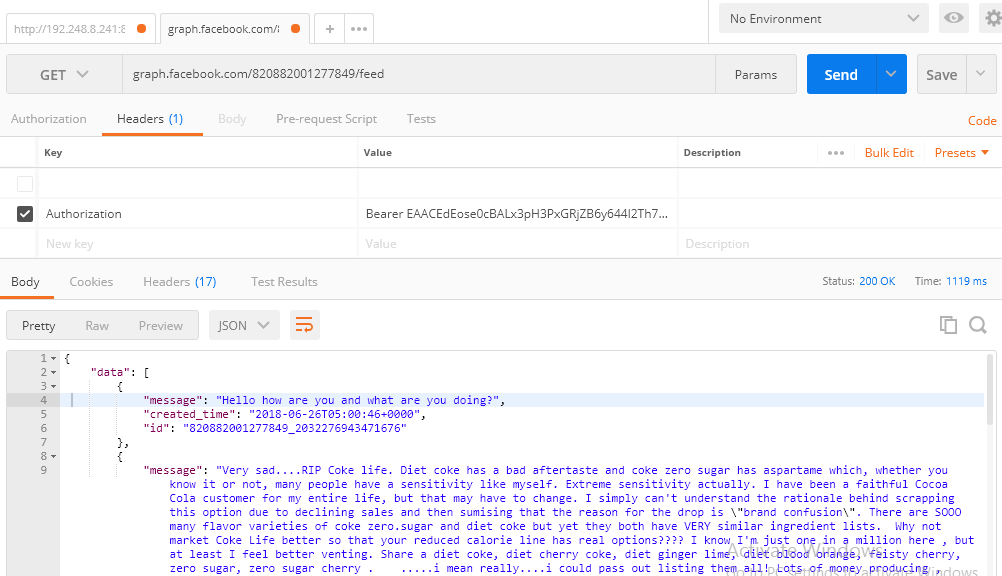1002x576 pixels.
Task: Click the environment quick look eye icon
Action: pos(953,18)
